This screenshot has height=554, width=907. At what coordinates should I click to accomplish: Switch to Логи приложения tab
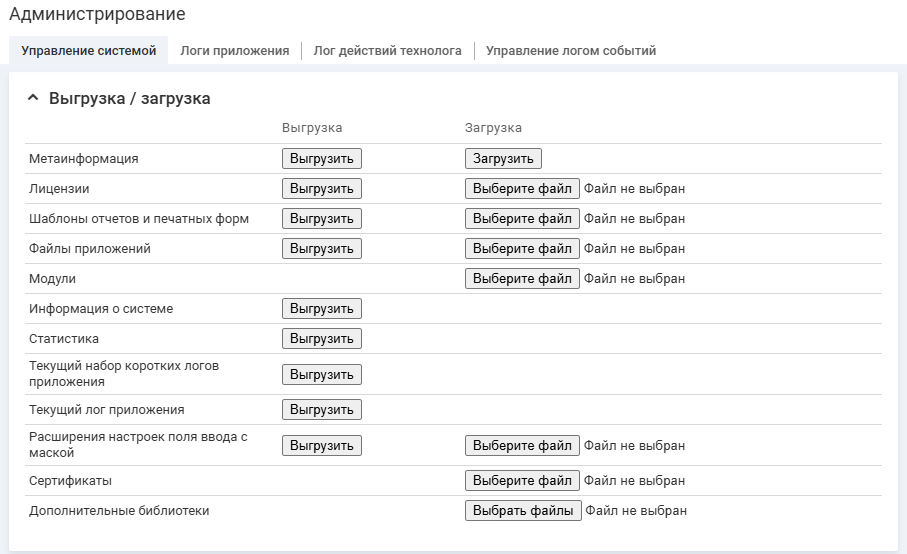235,51
